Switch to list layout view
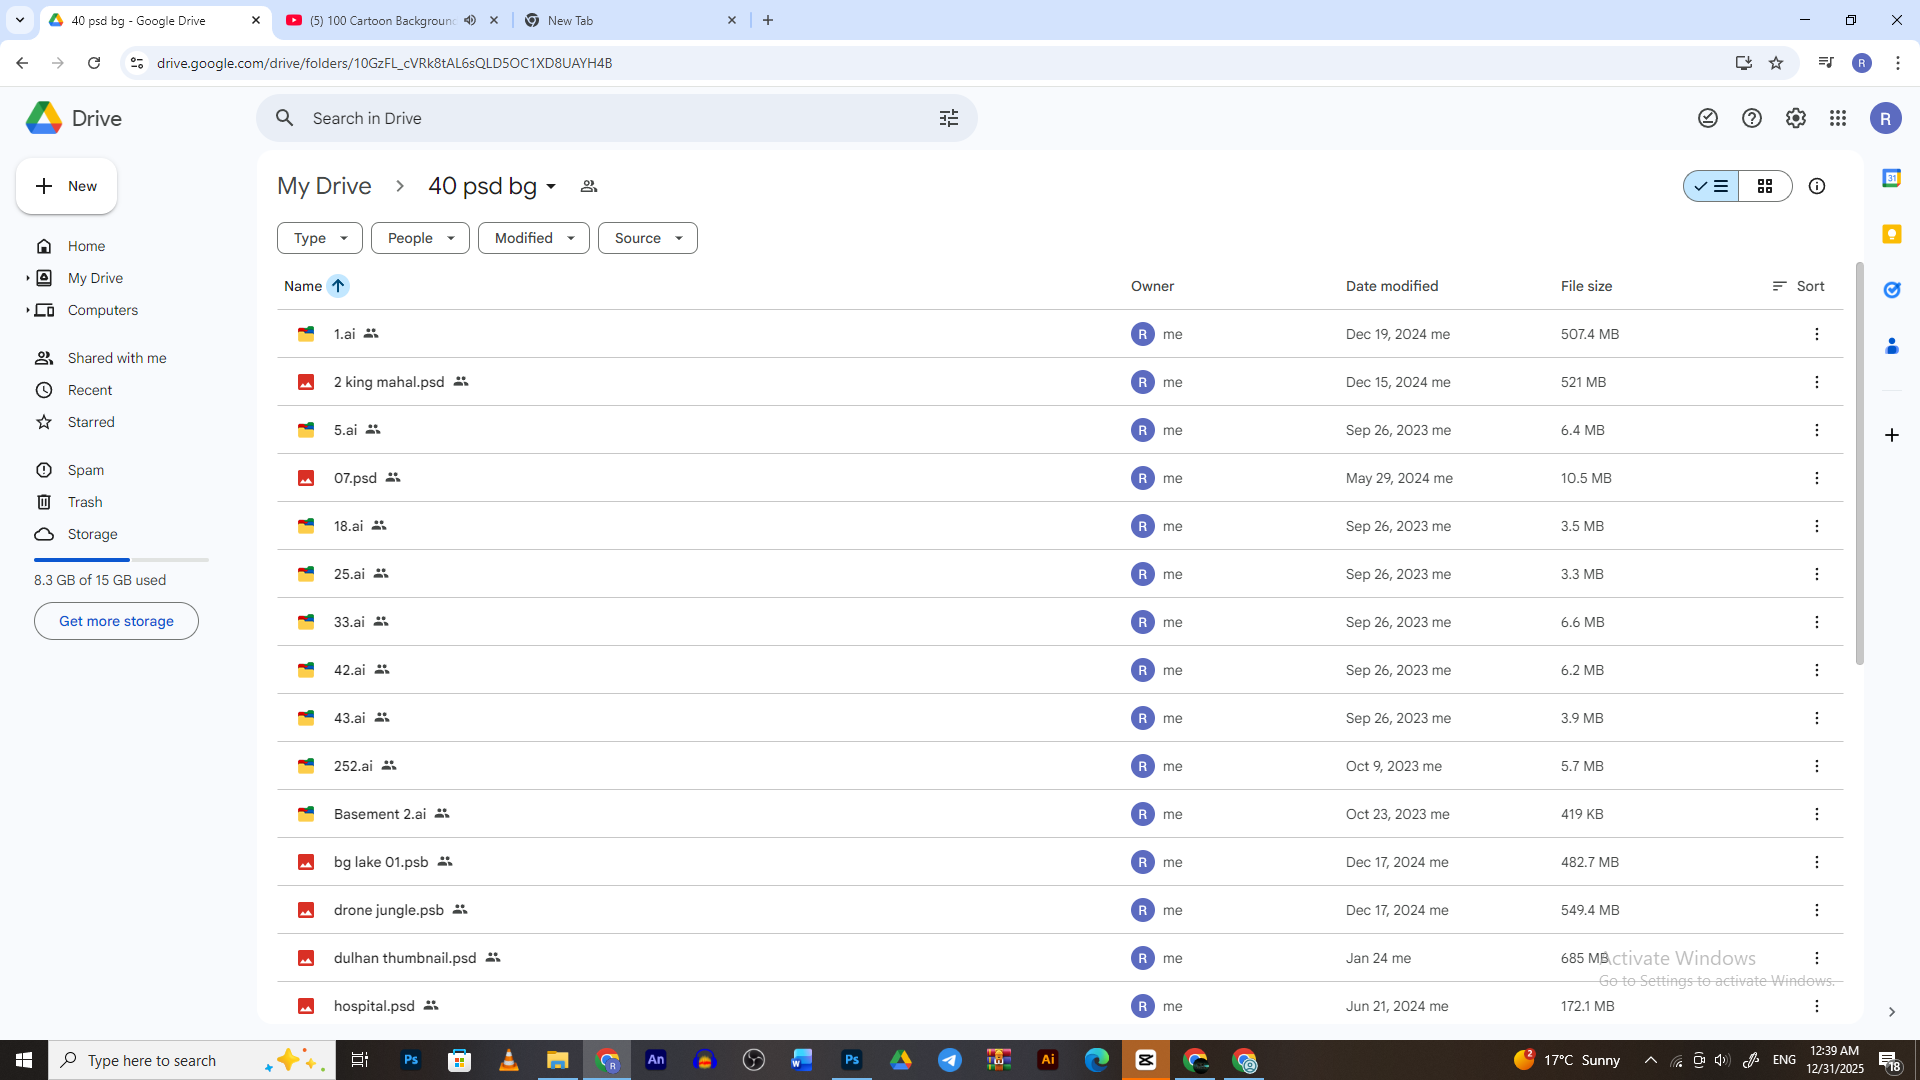 coord(1711,186)
